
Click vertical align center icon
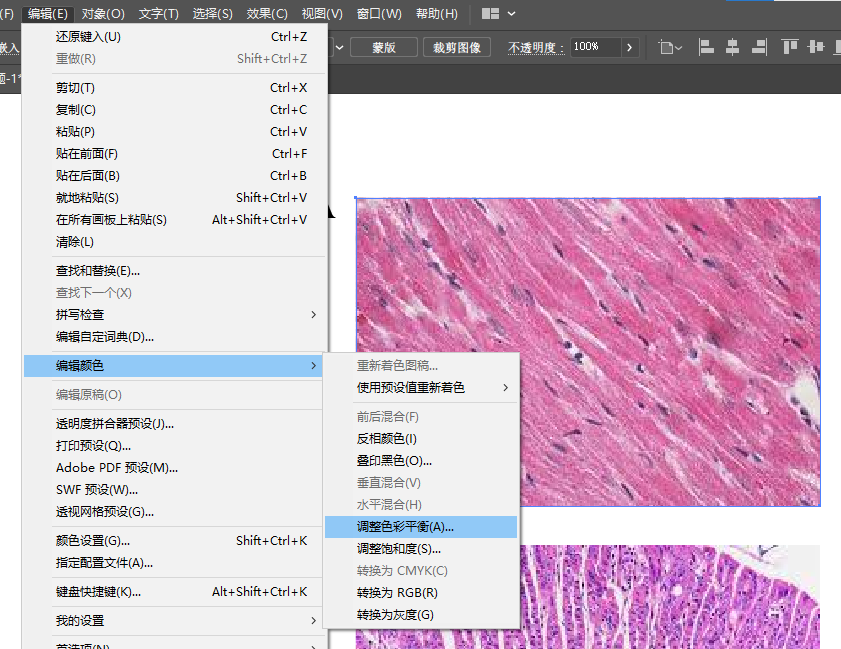[815, 47]
